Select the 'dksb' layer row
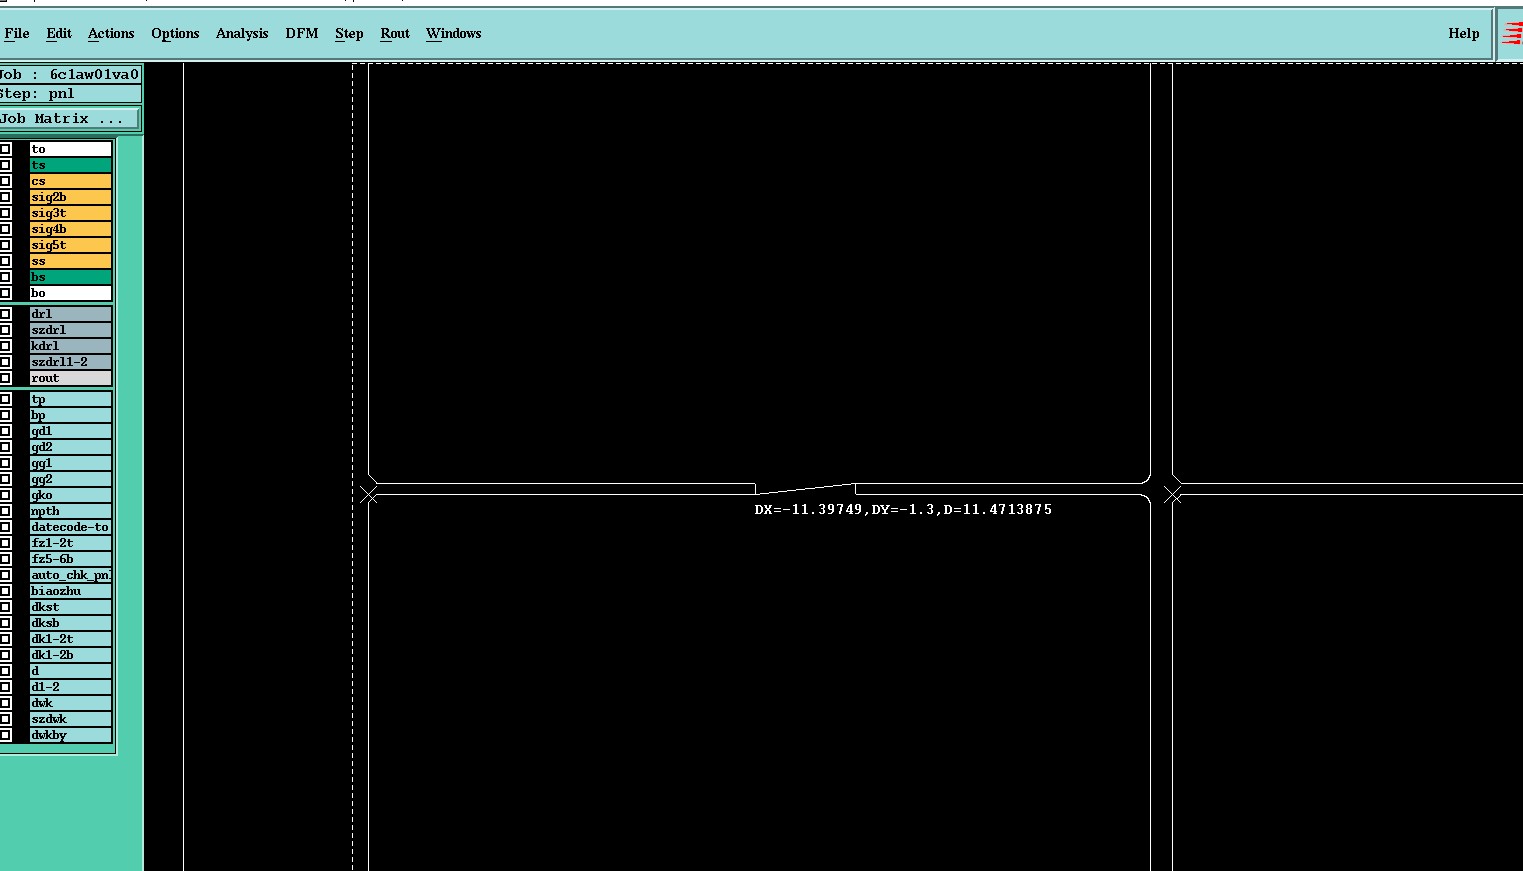The width and height of the screenshot is (1523, 871). coord(70,623)
